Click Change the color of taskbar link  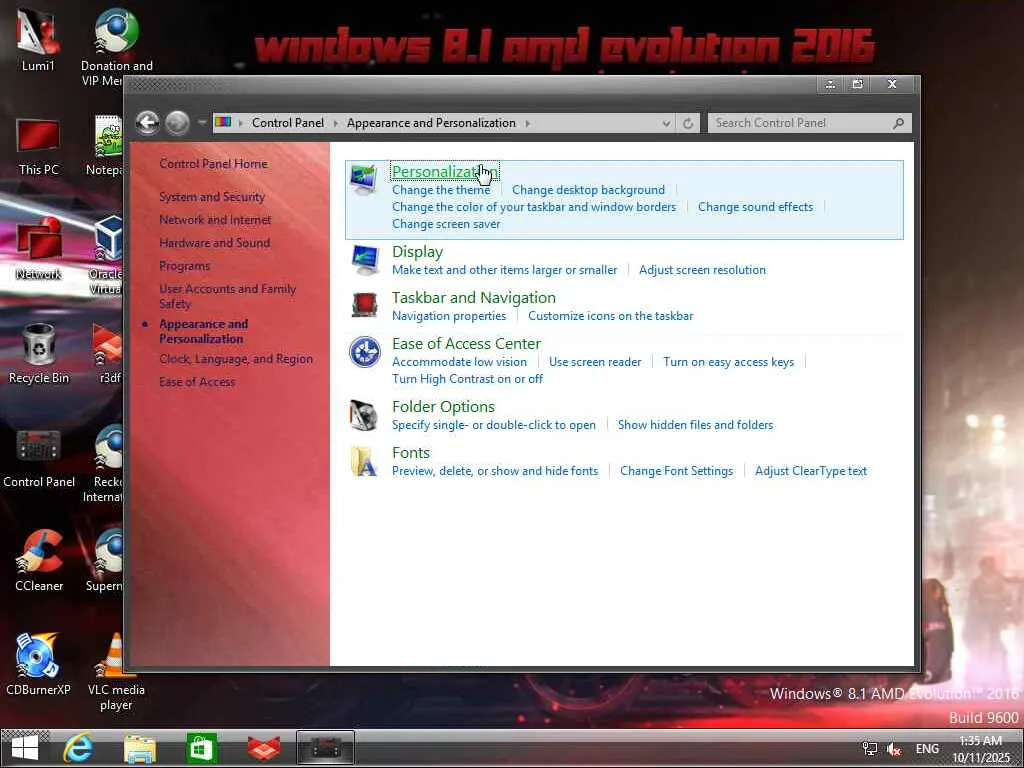click(x=534, y=206)
